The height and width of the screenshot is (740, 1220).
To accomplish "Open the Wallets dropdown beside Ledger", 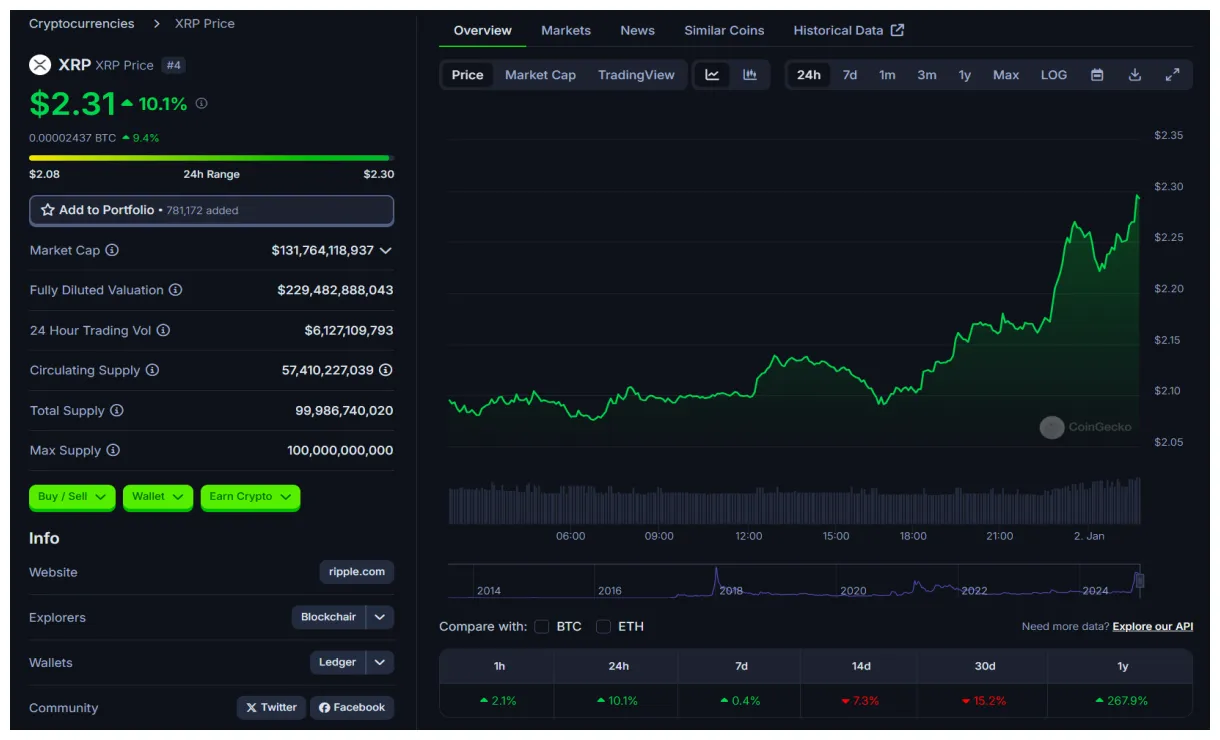I will click(x=379, y=662).
